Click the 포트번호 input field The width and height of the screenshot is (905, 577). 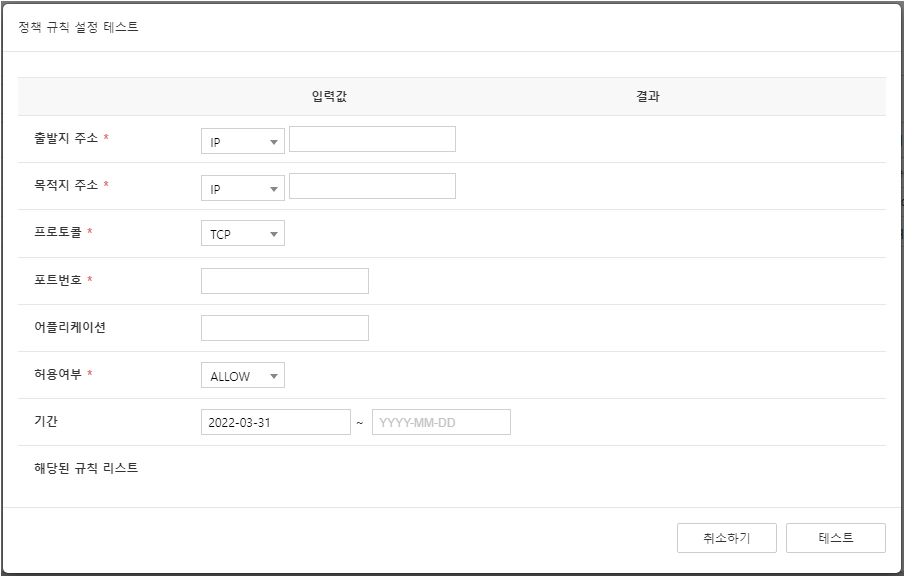285,281
